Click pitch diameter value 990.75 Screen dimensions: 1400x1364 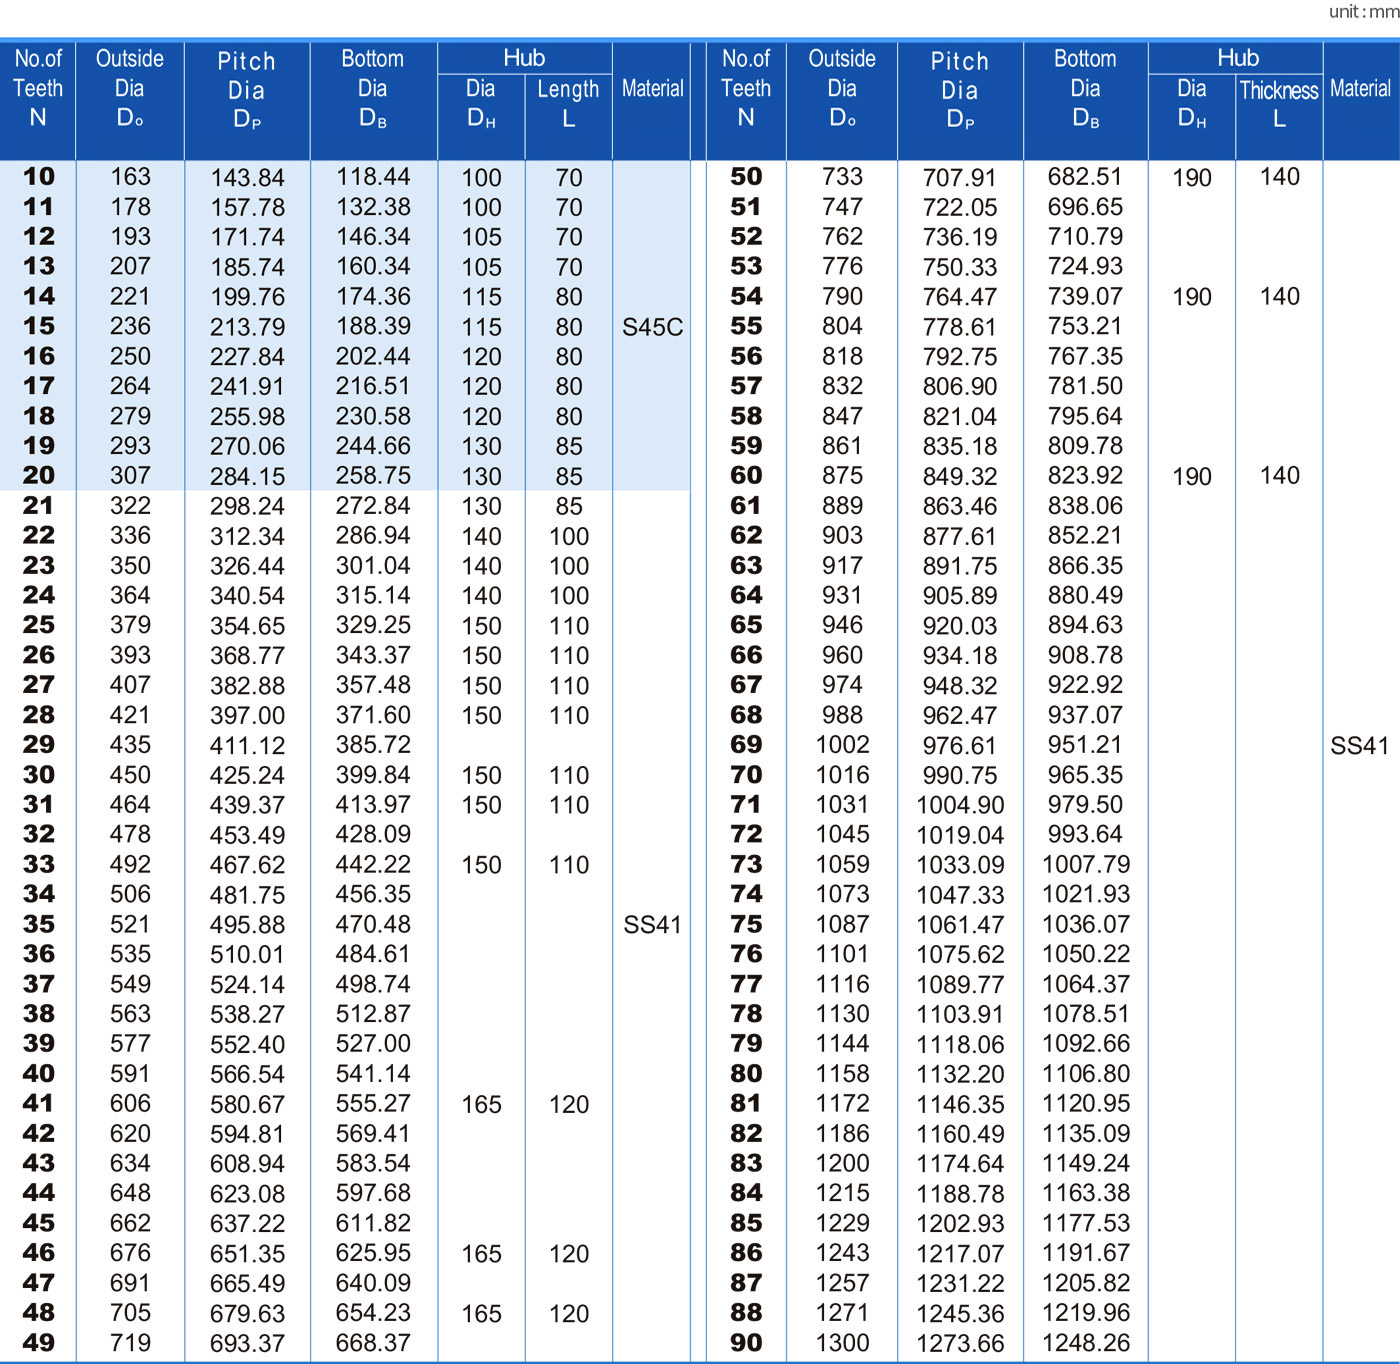click(960, 775)
